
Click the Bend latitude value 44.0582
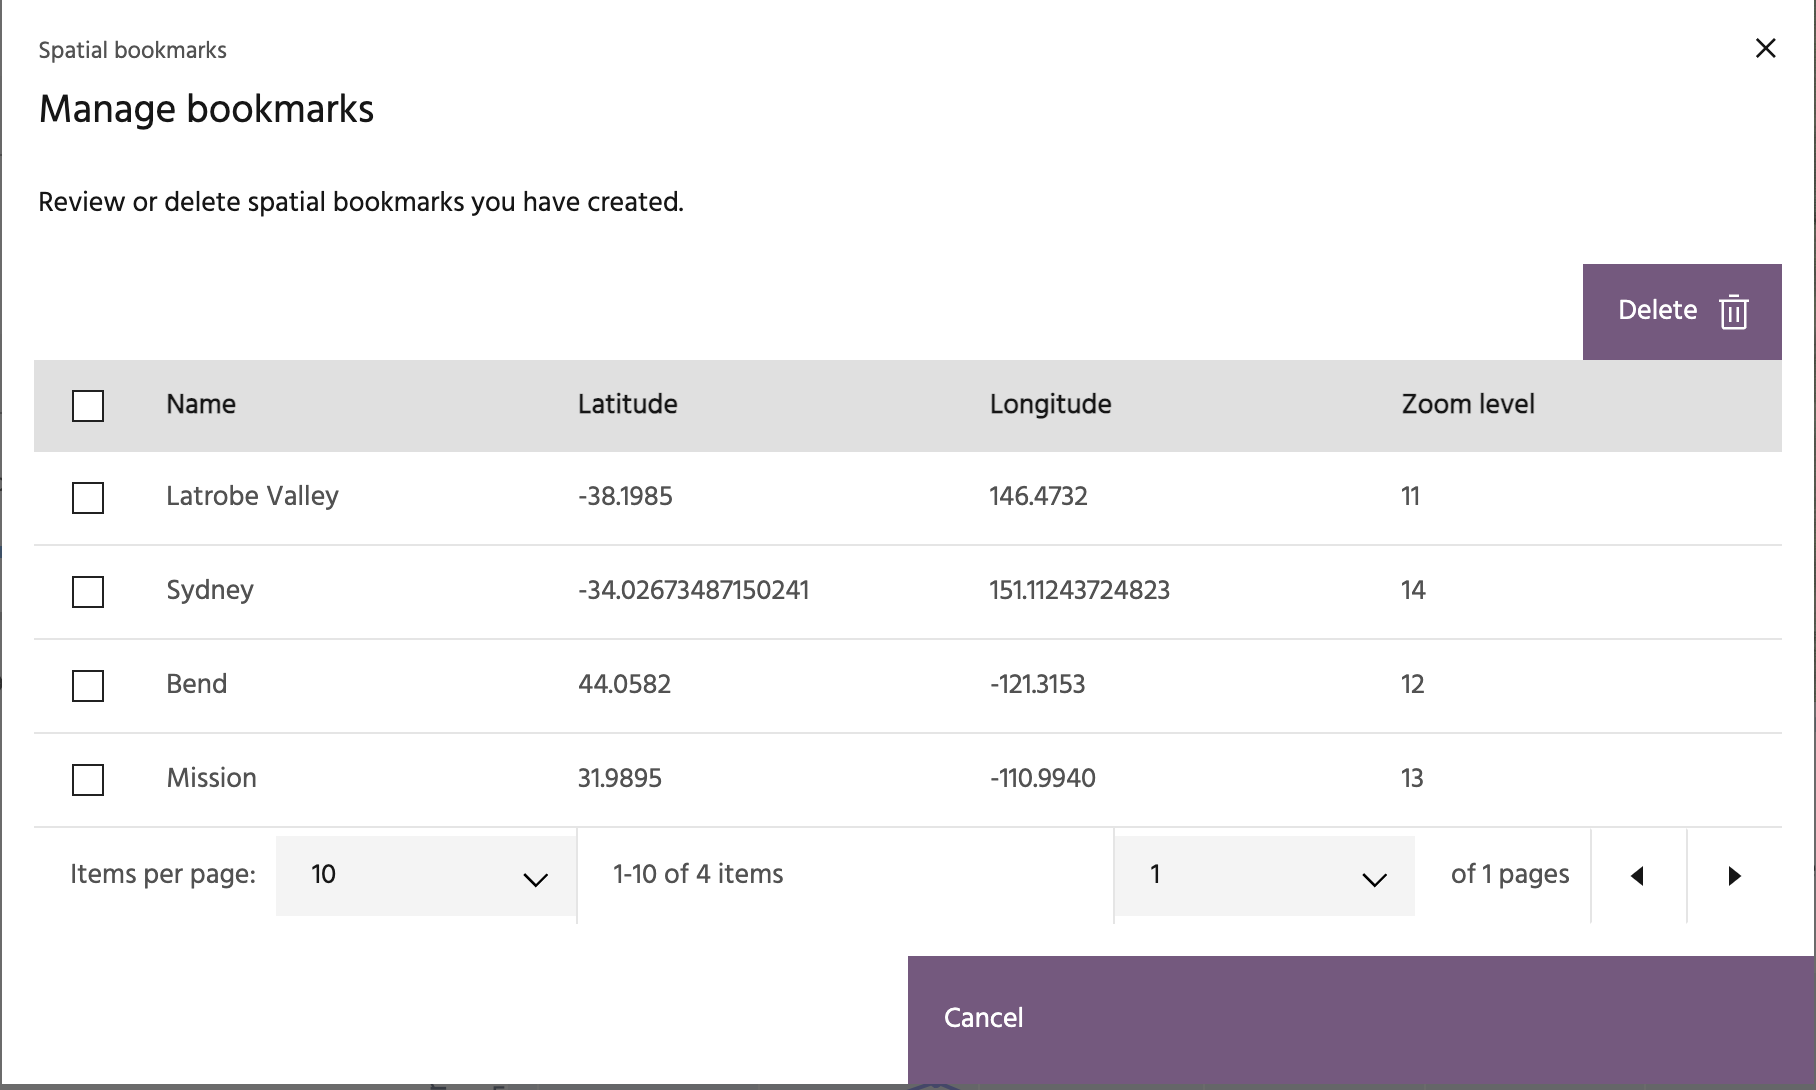point(624,684)
